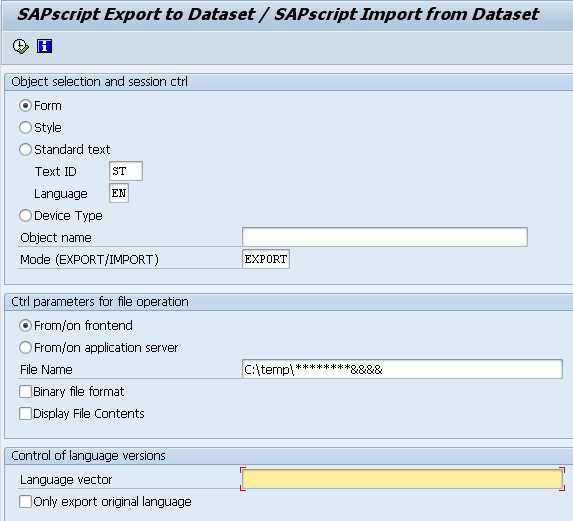
Task: Click the Ctrl parameters for file operation header
Action: 100,302
